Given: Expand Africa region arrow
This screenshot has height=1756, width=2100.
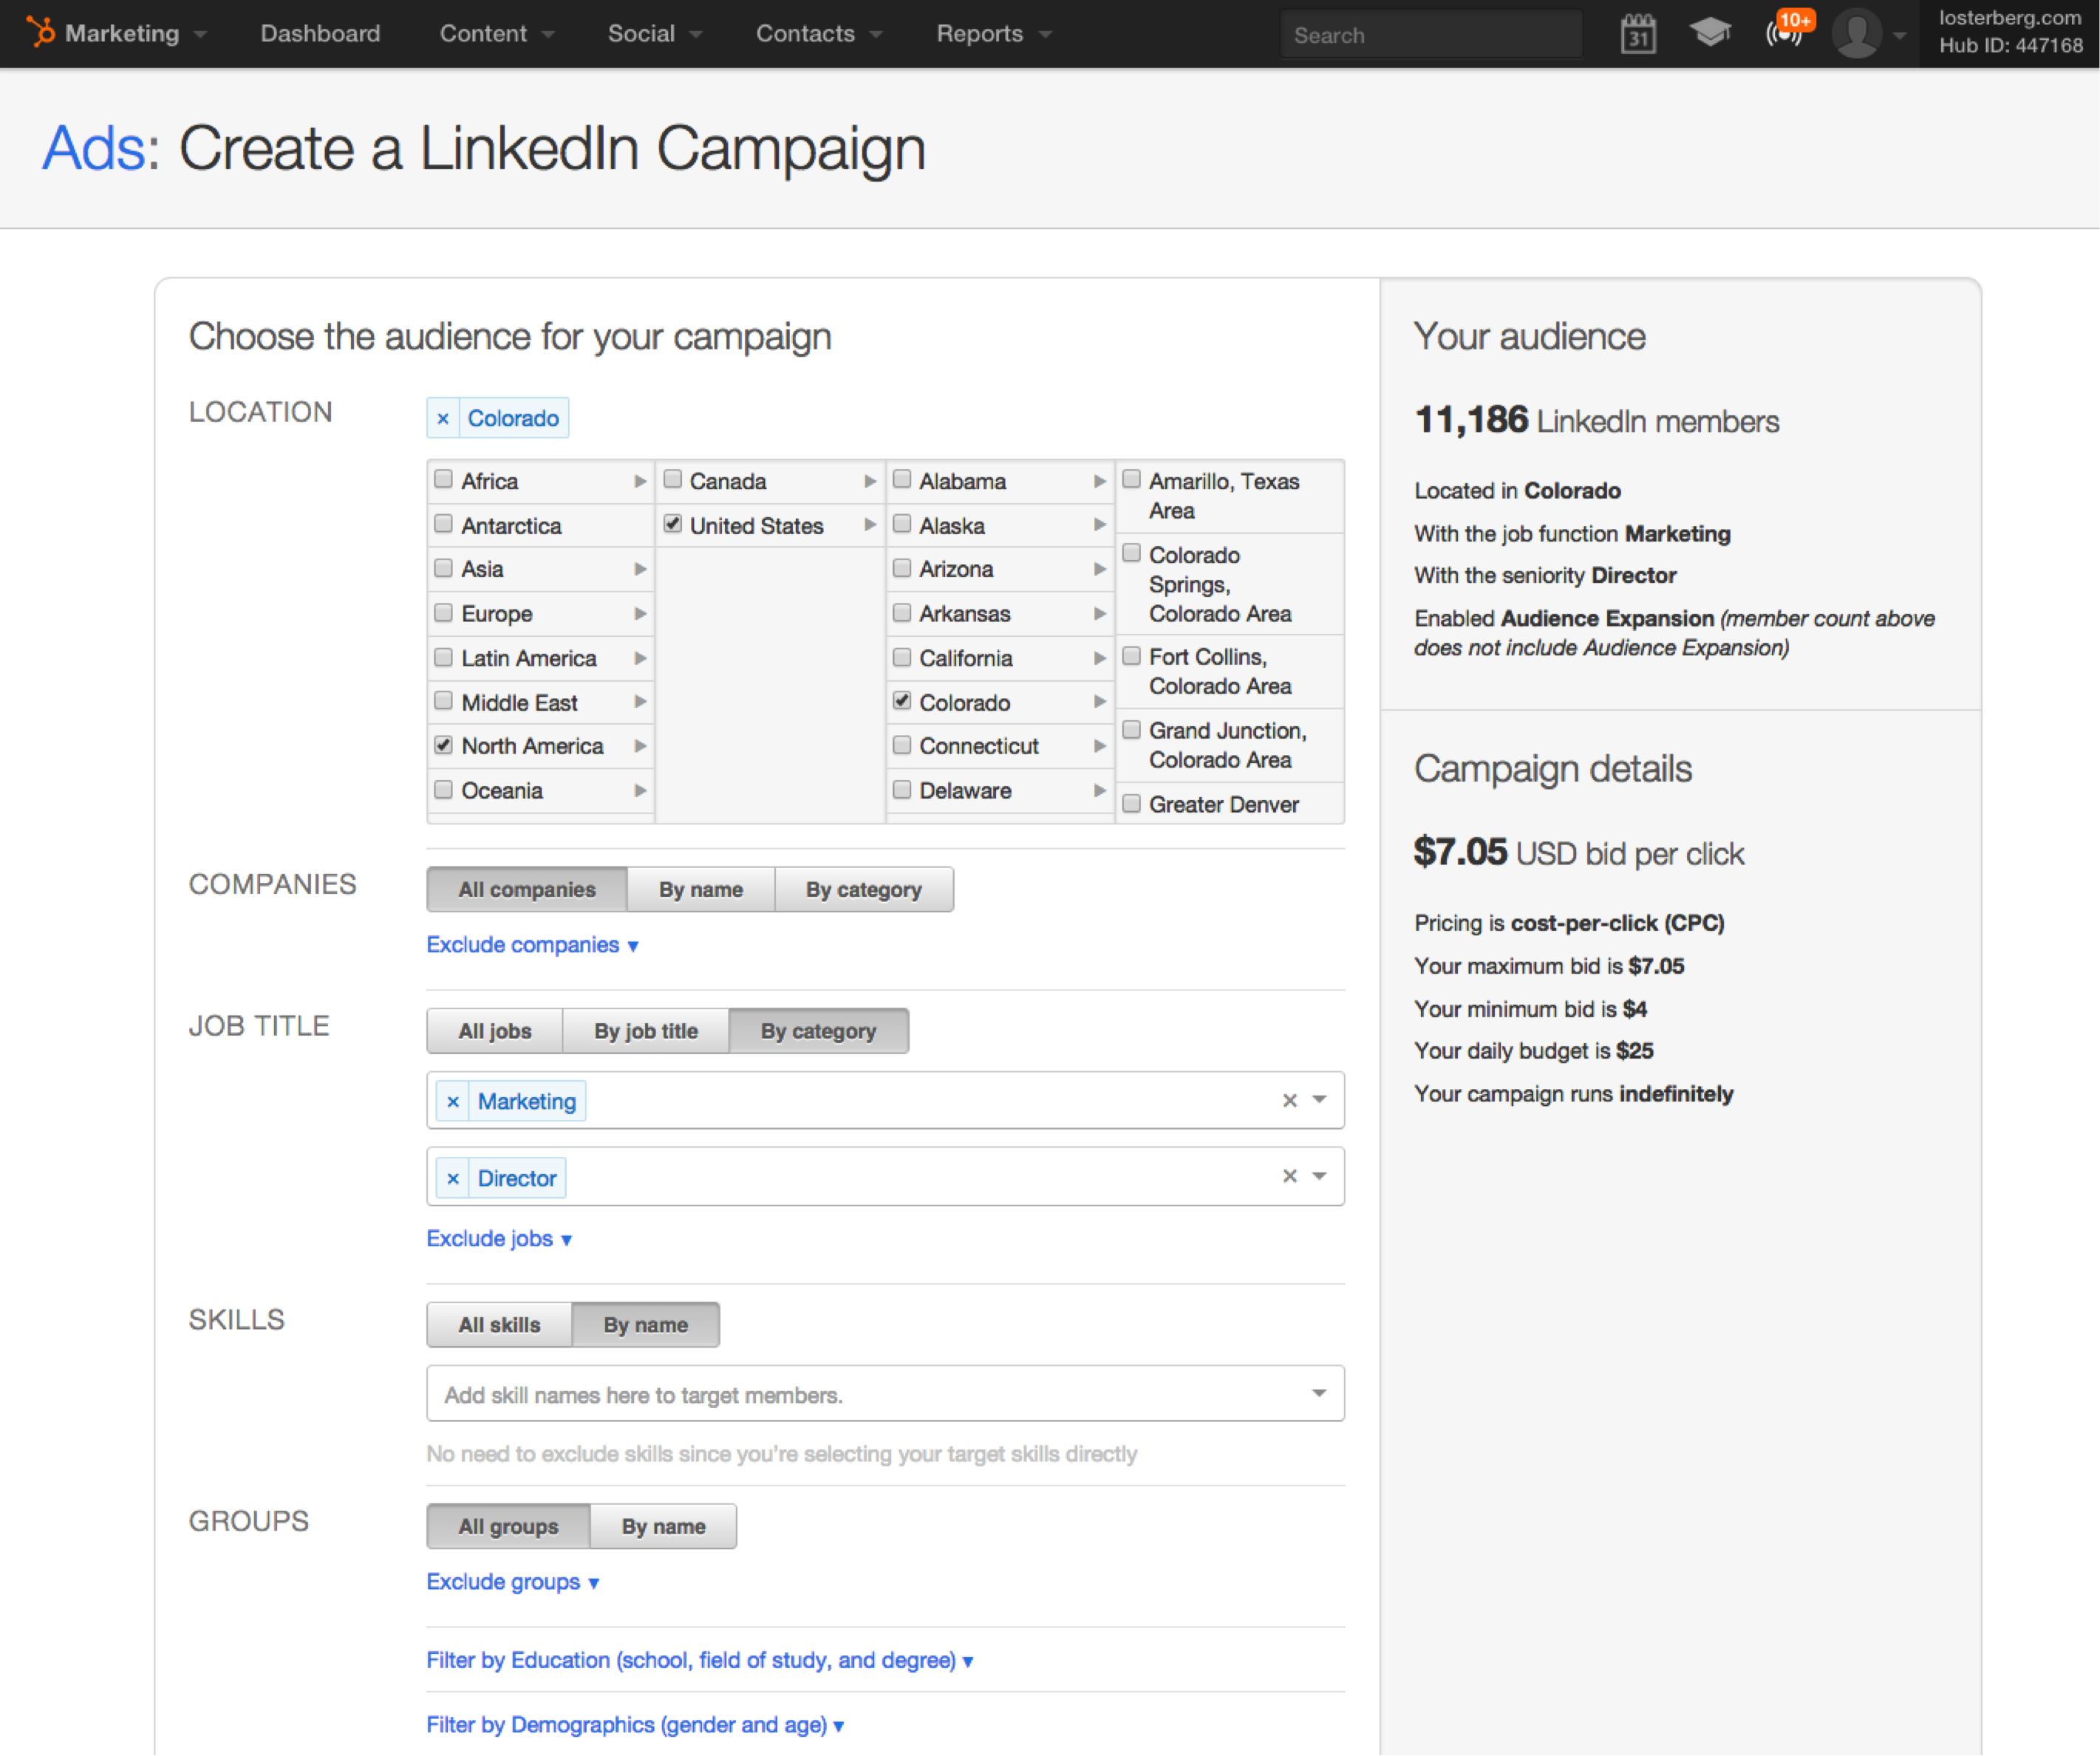Looking at the screenshot, I should coord(640,481).
